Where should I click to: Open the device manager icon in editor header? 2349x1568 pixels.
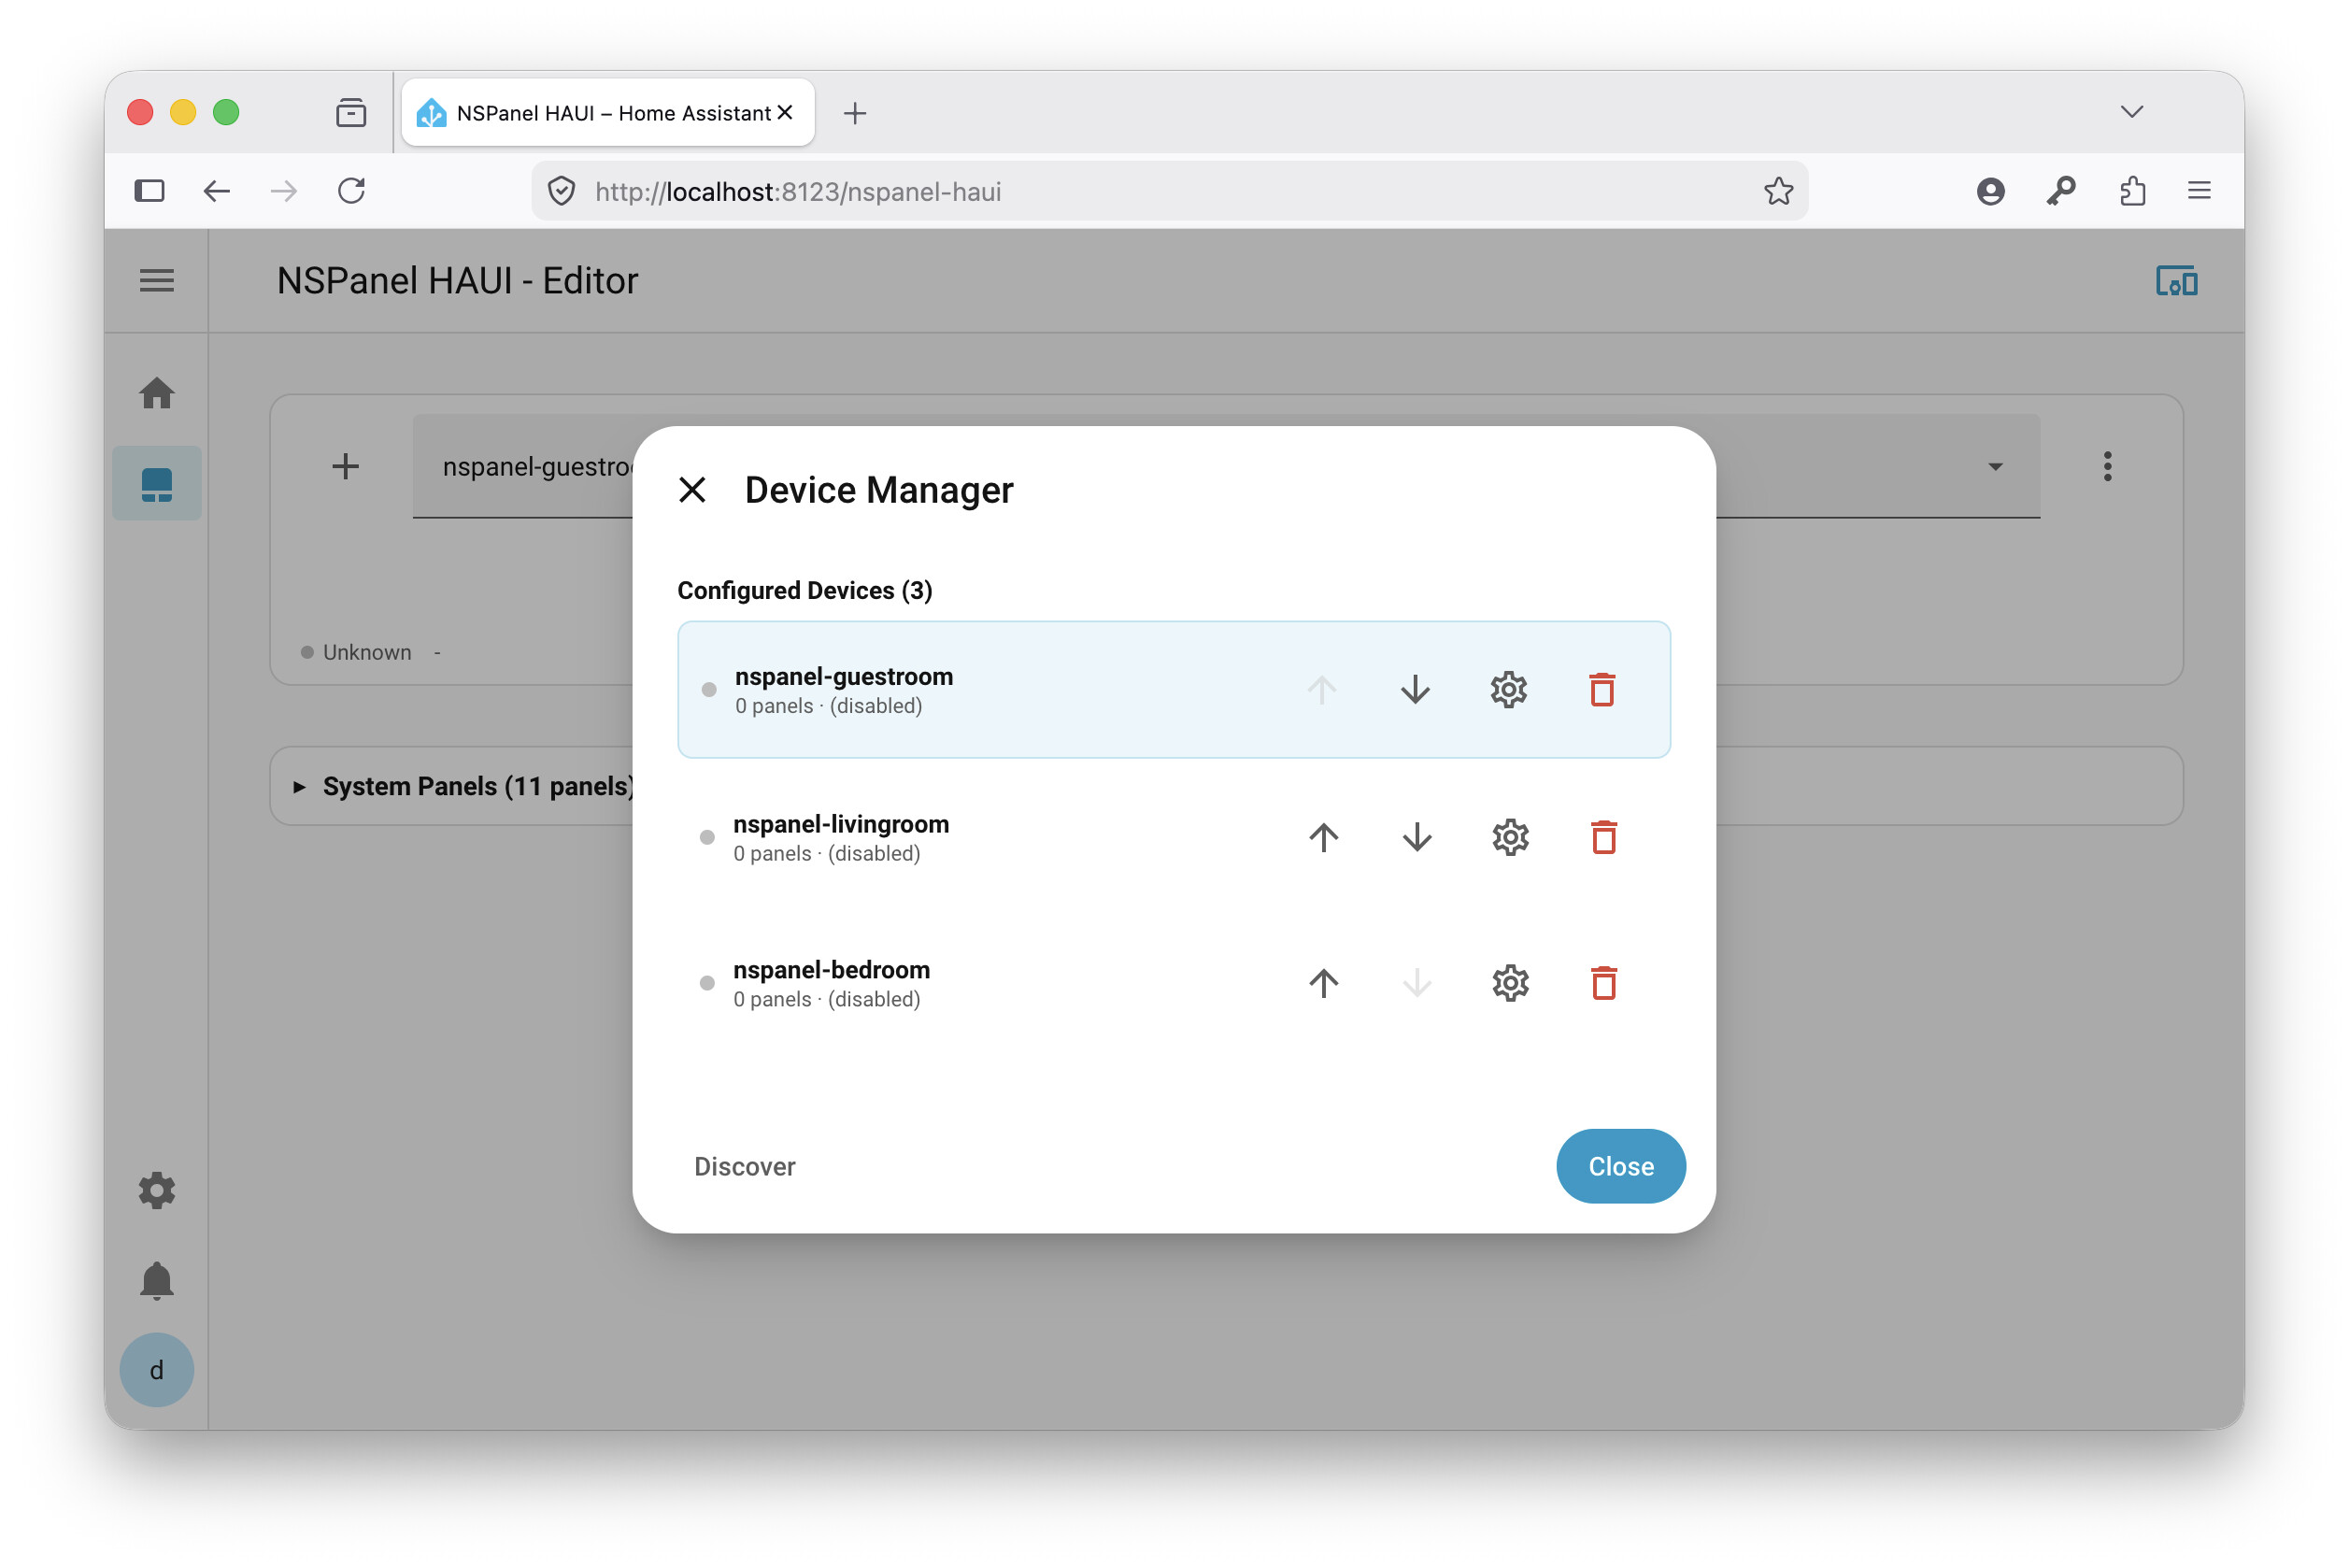2175,281
